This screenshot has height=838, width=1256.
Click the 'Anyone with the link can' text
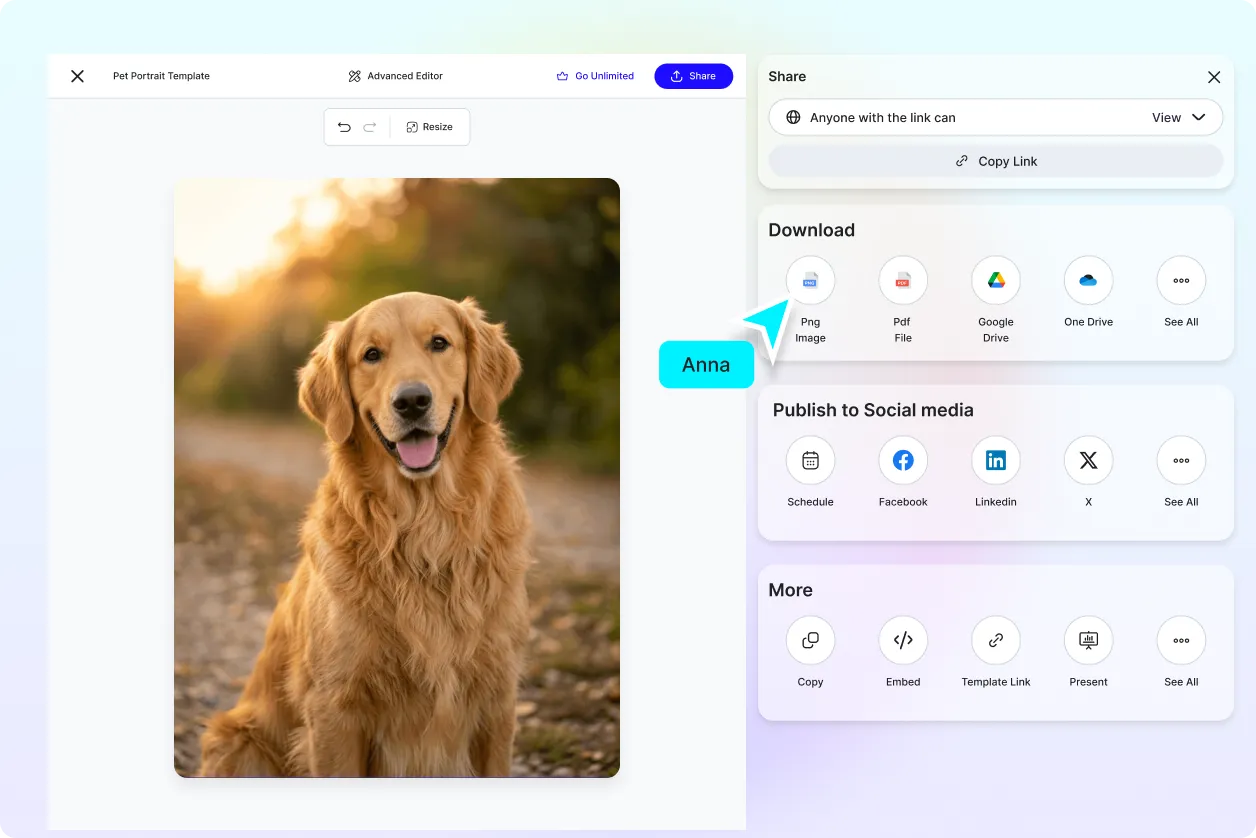pos(883,117)
